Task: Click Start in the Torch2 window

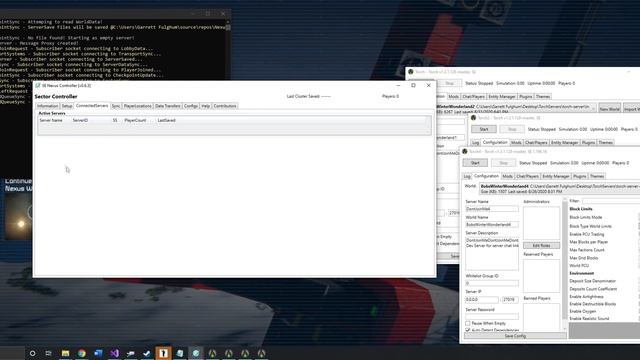Action: (x=484, y=129)
